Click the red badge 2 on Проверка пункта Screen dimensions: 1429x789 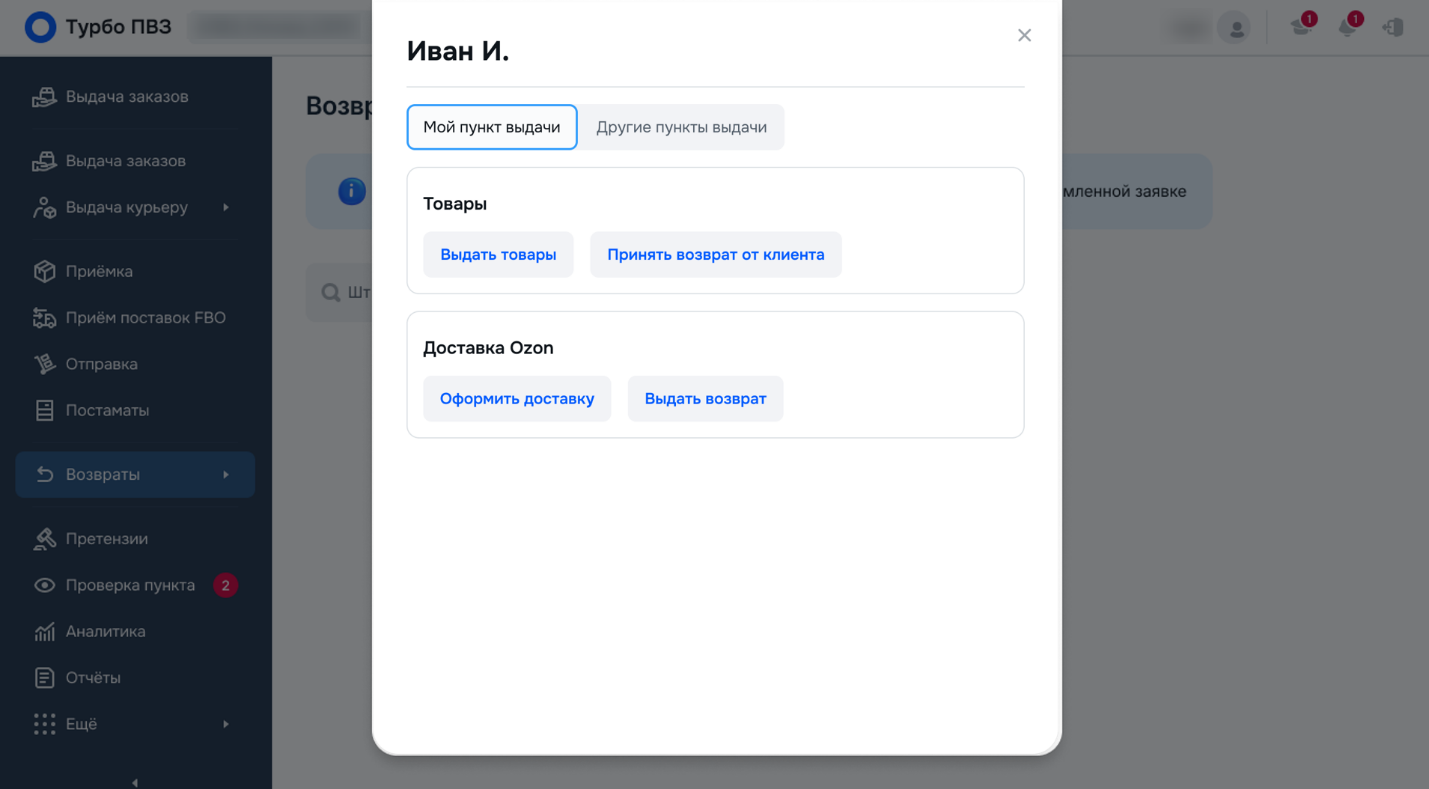[225, 585]
